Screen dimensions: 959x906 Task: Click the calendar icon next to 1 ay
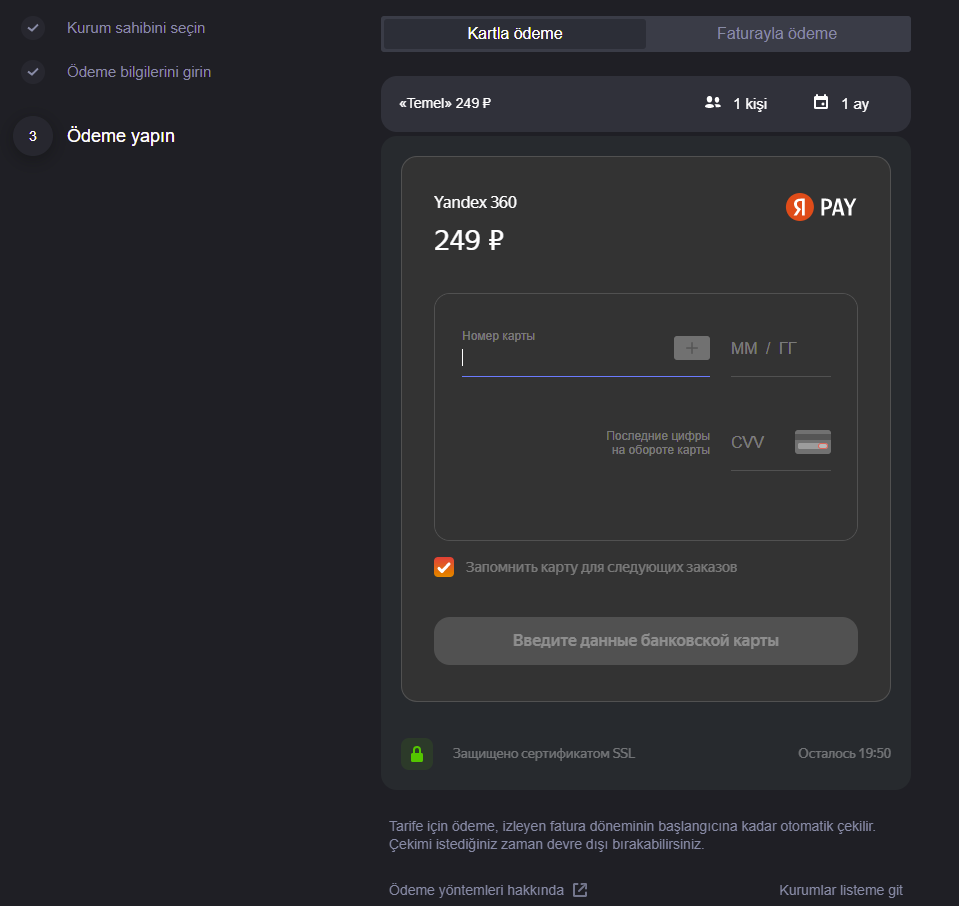821,102
